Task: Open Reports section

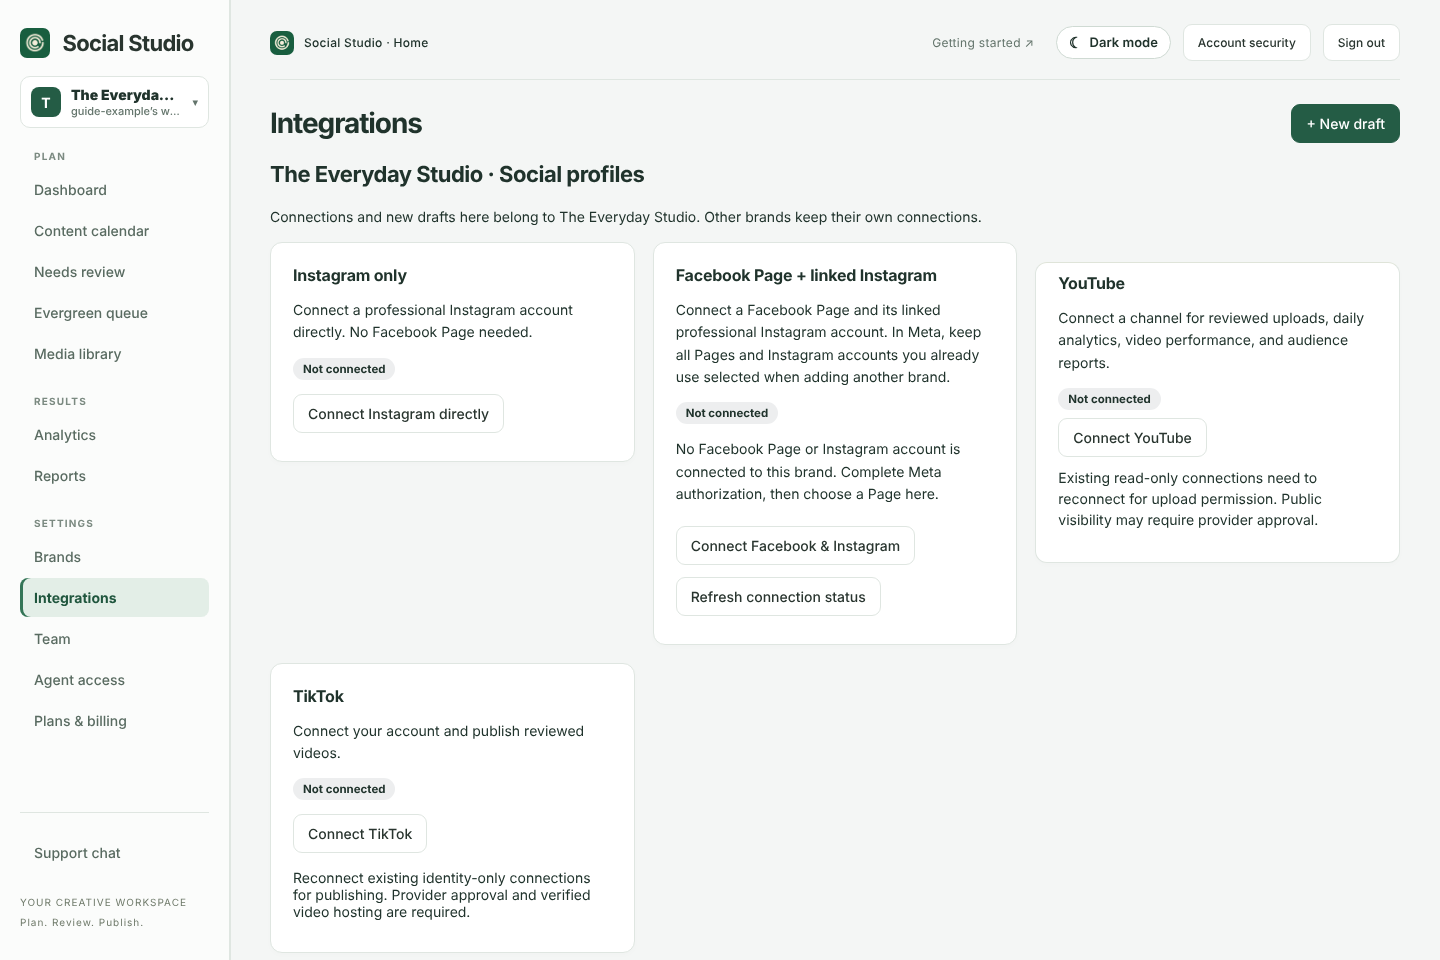Action: [x=114, y=476]
